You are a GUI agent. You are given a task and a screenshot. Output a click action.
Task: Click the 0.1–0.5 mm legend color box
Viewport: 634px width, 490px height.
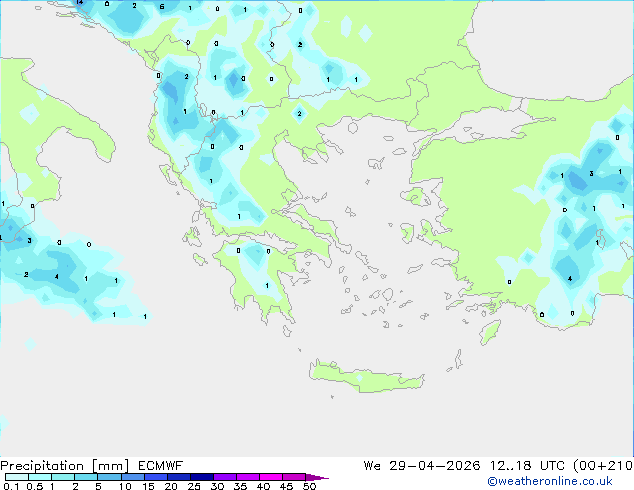click(x=17, y=477)
